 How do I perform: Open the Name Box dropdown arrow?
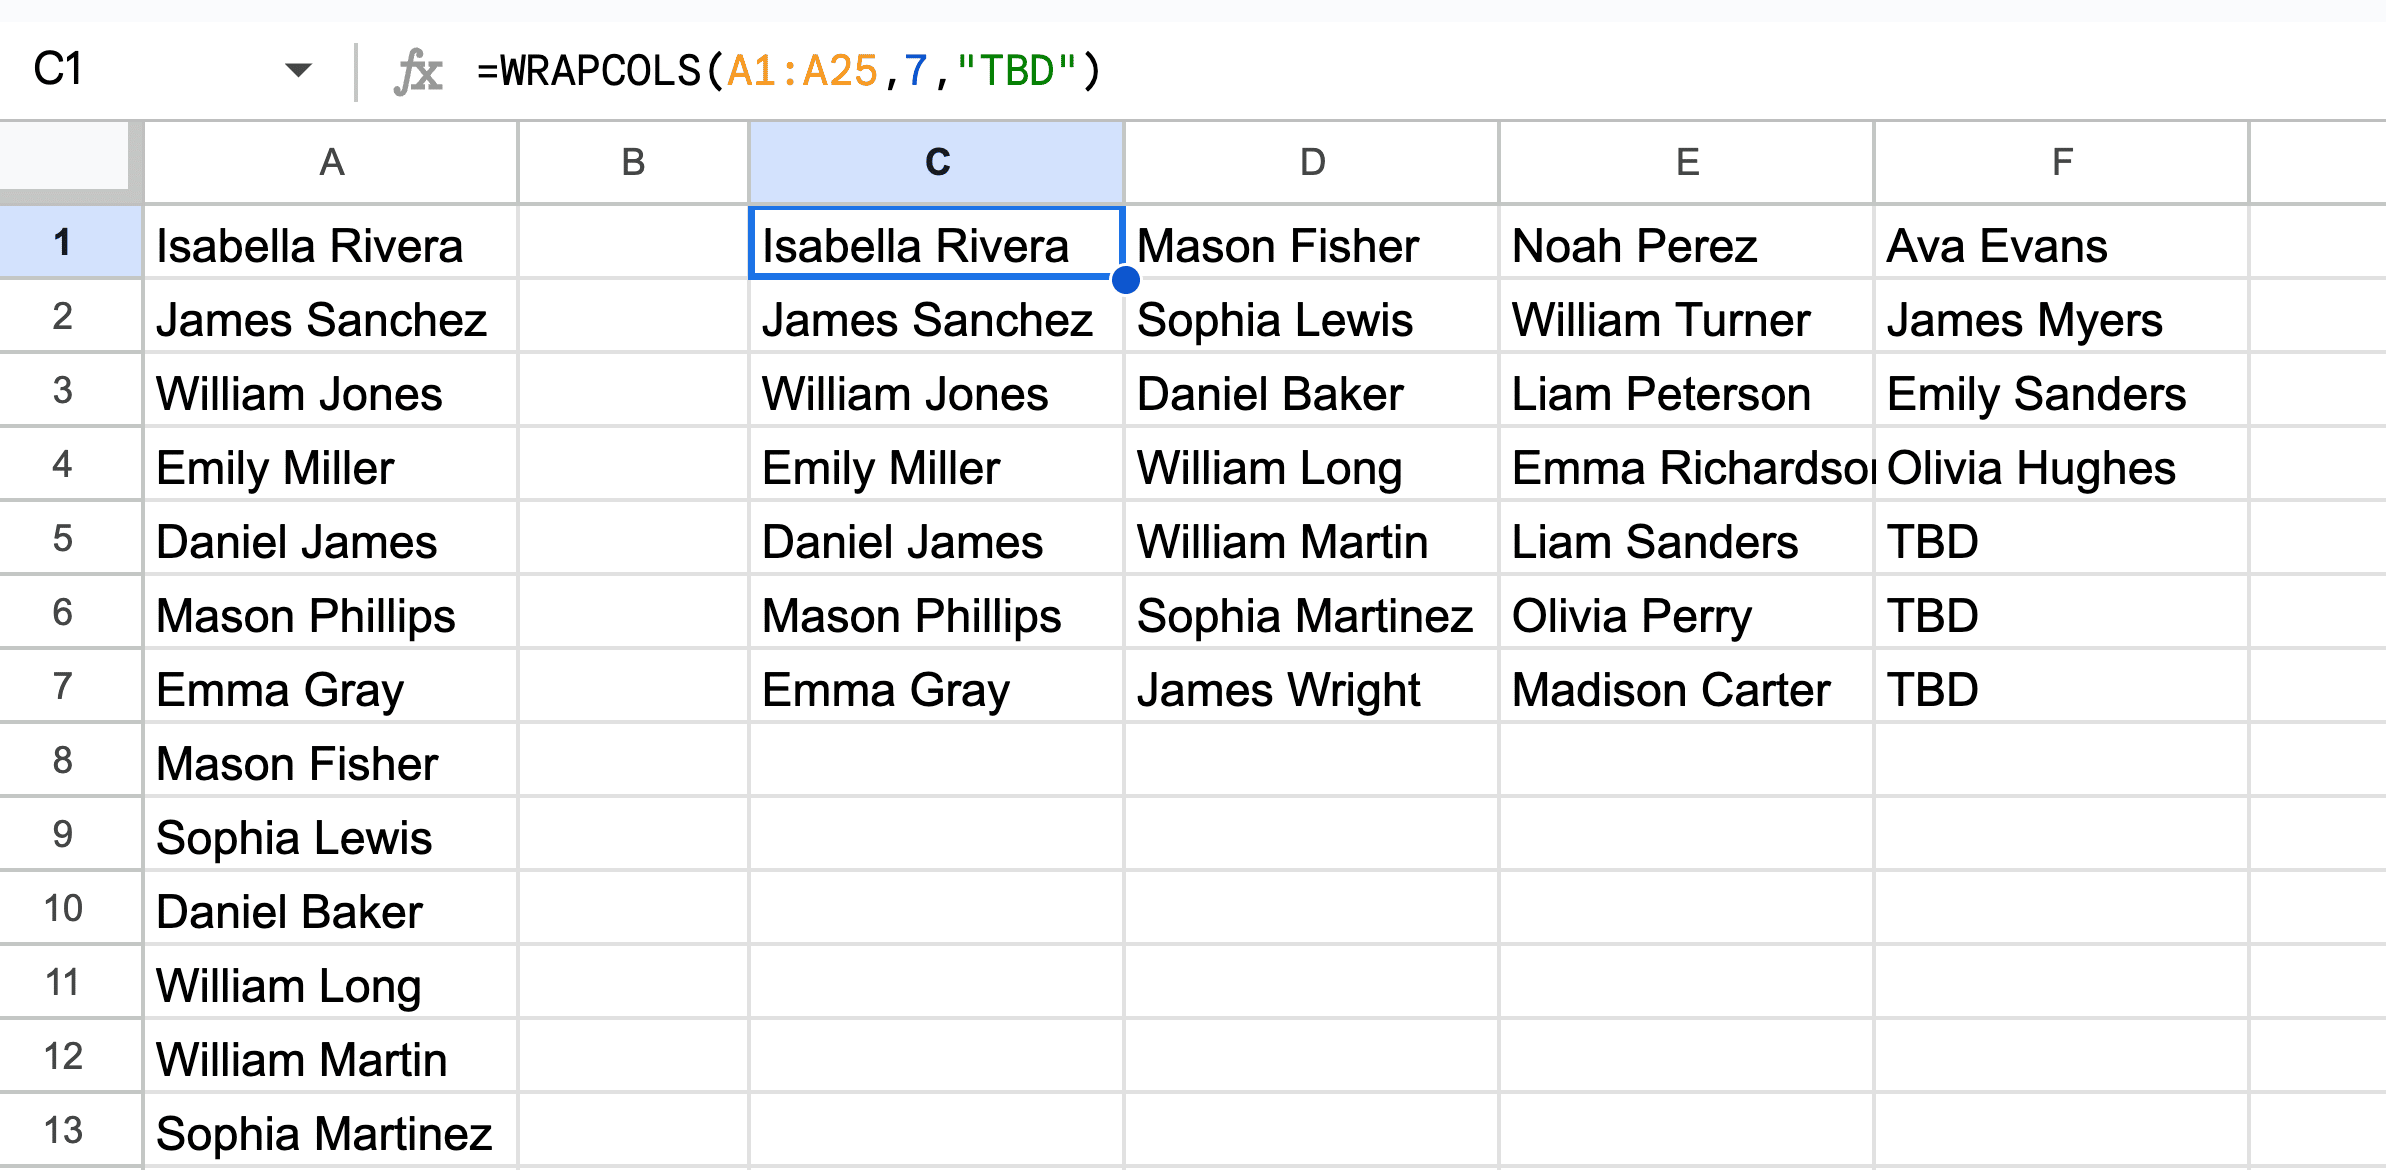298,70
